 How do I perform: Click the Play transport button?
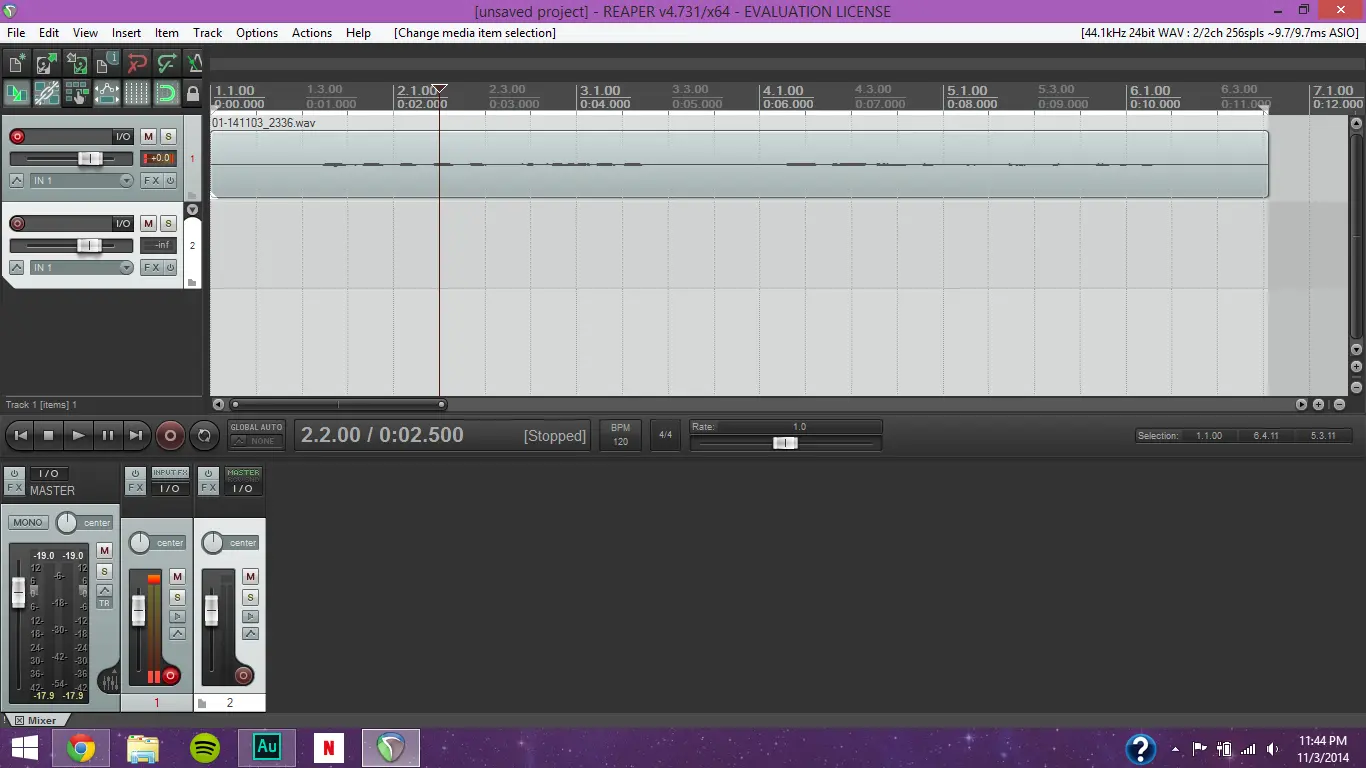coord(78,435)
